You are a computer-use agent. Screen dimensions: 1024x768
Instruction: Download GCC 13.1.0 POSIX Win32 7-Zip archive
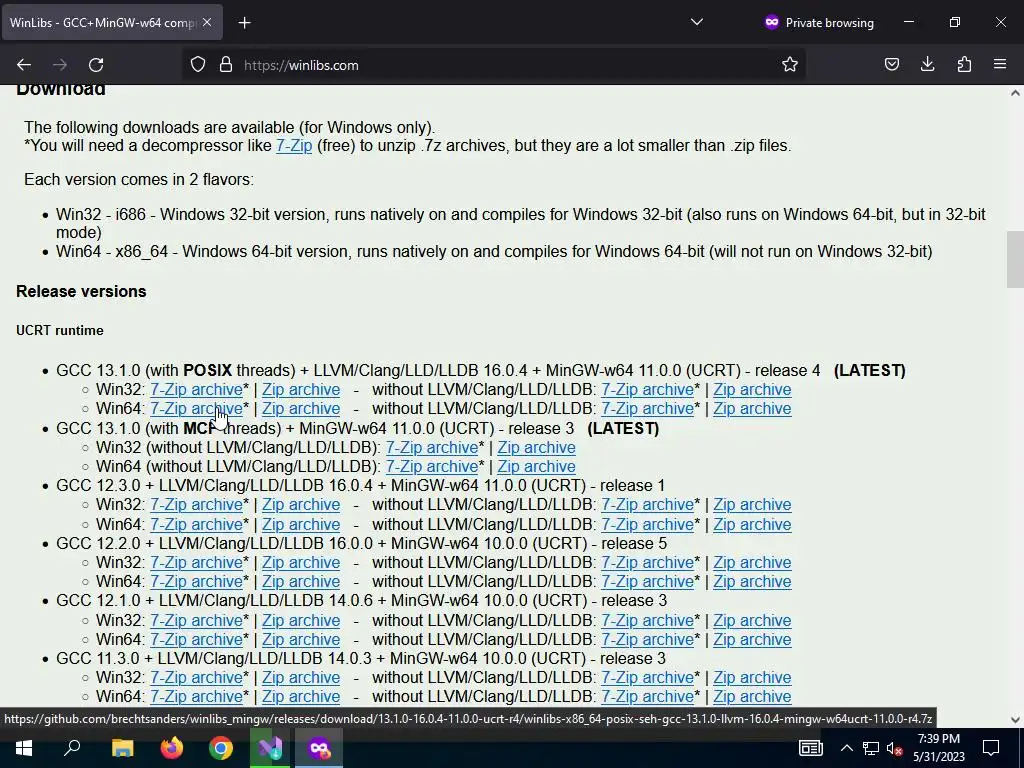[197, 389]
